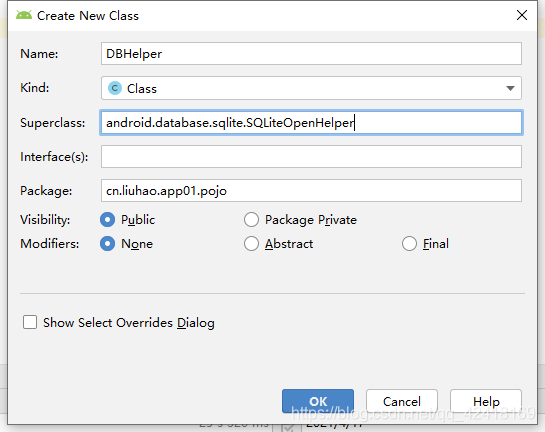Click the Class kind icon
This screenshot has height=432, width=545.
coord(115,88)
